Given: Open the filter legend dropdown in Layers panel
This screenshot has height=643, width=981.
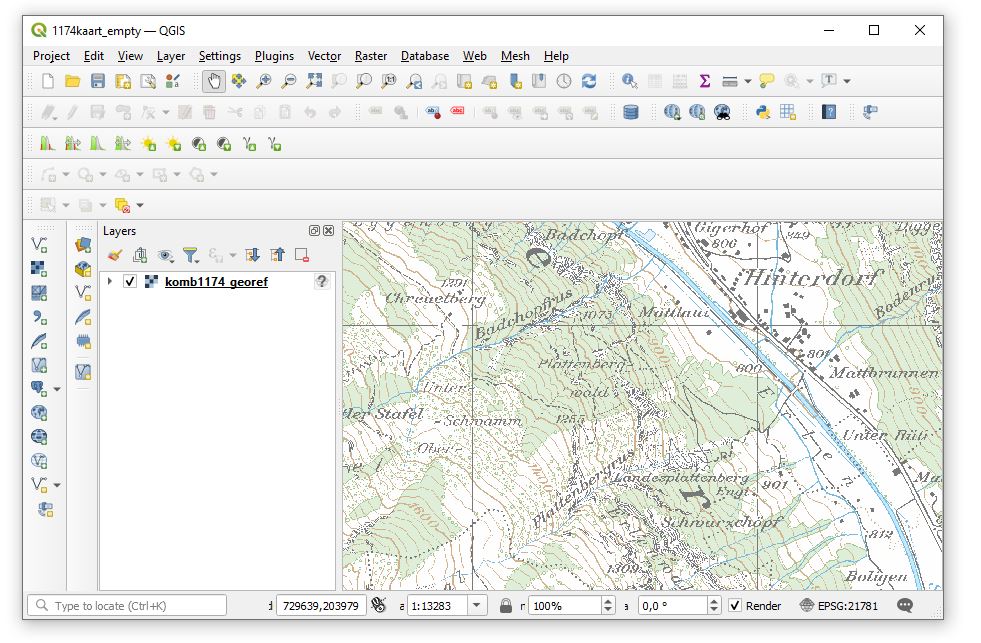Looking at the screenshot, I should click(191, 256).
